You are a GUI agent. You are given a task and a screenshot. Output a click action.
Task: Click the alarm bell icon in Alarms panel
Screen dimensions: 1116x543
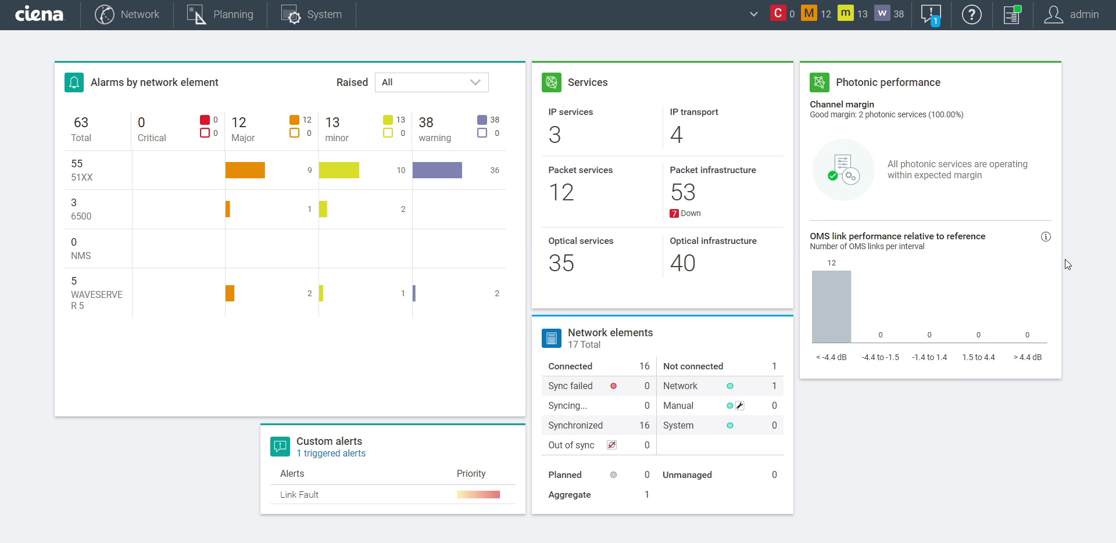click(74, 83)
